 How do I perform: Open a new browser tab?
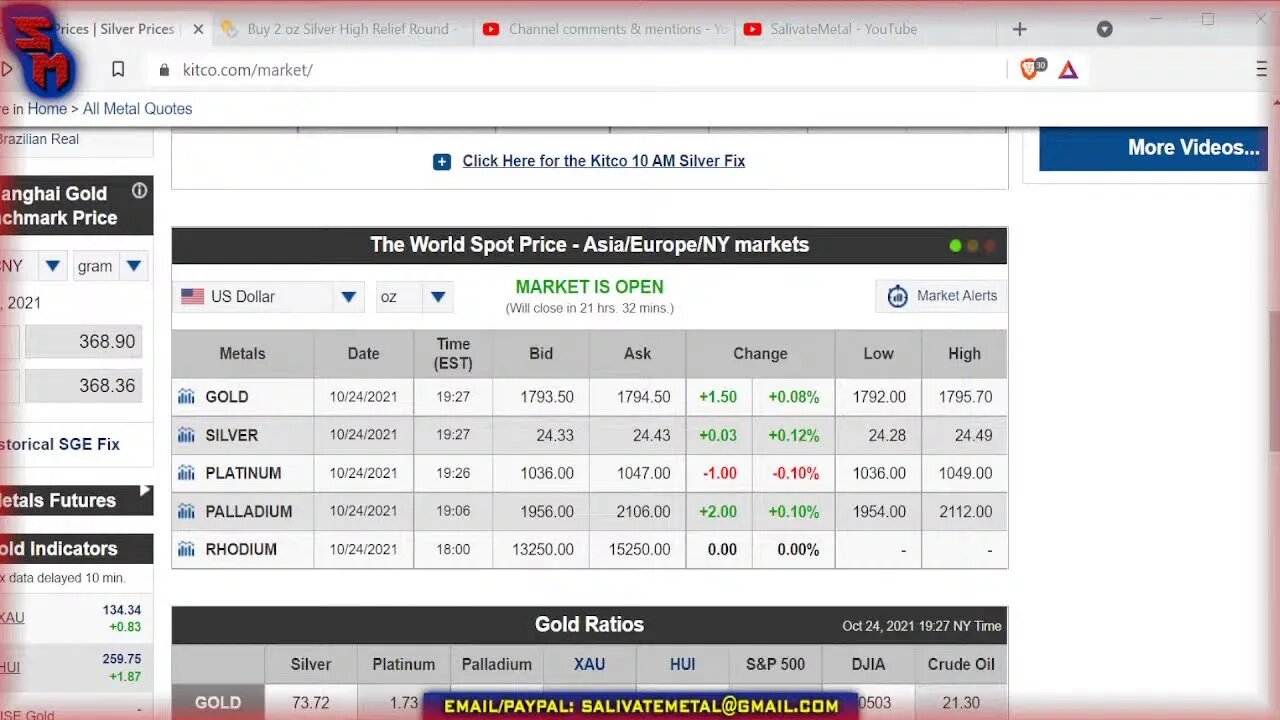[1019, 29]
